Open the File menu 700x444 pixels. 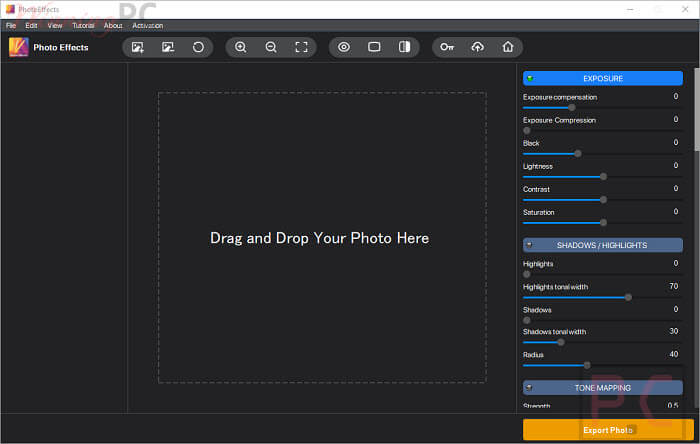click(11, 25)
